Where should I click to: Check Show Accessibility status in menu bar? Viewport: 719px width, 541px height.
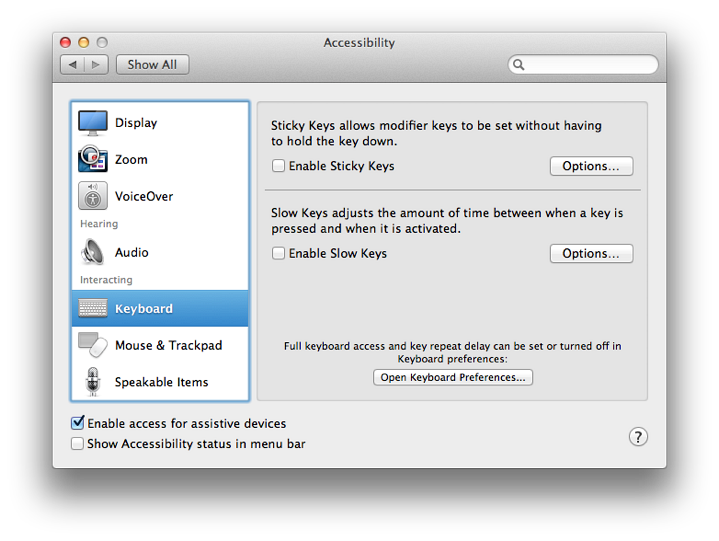coord(77,443)
